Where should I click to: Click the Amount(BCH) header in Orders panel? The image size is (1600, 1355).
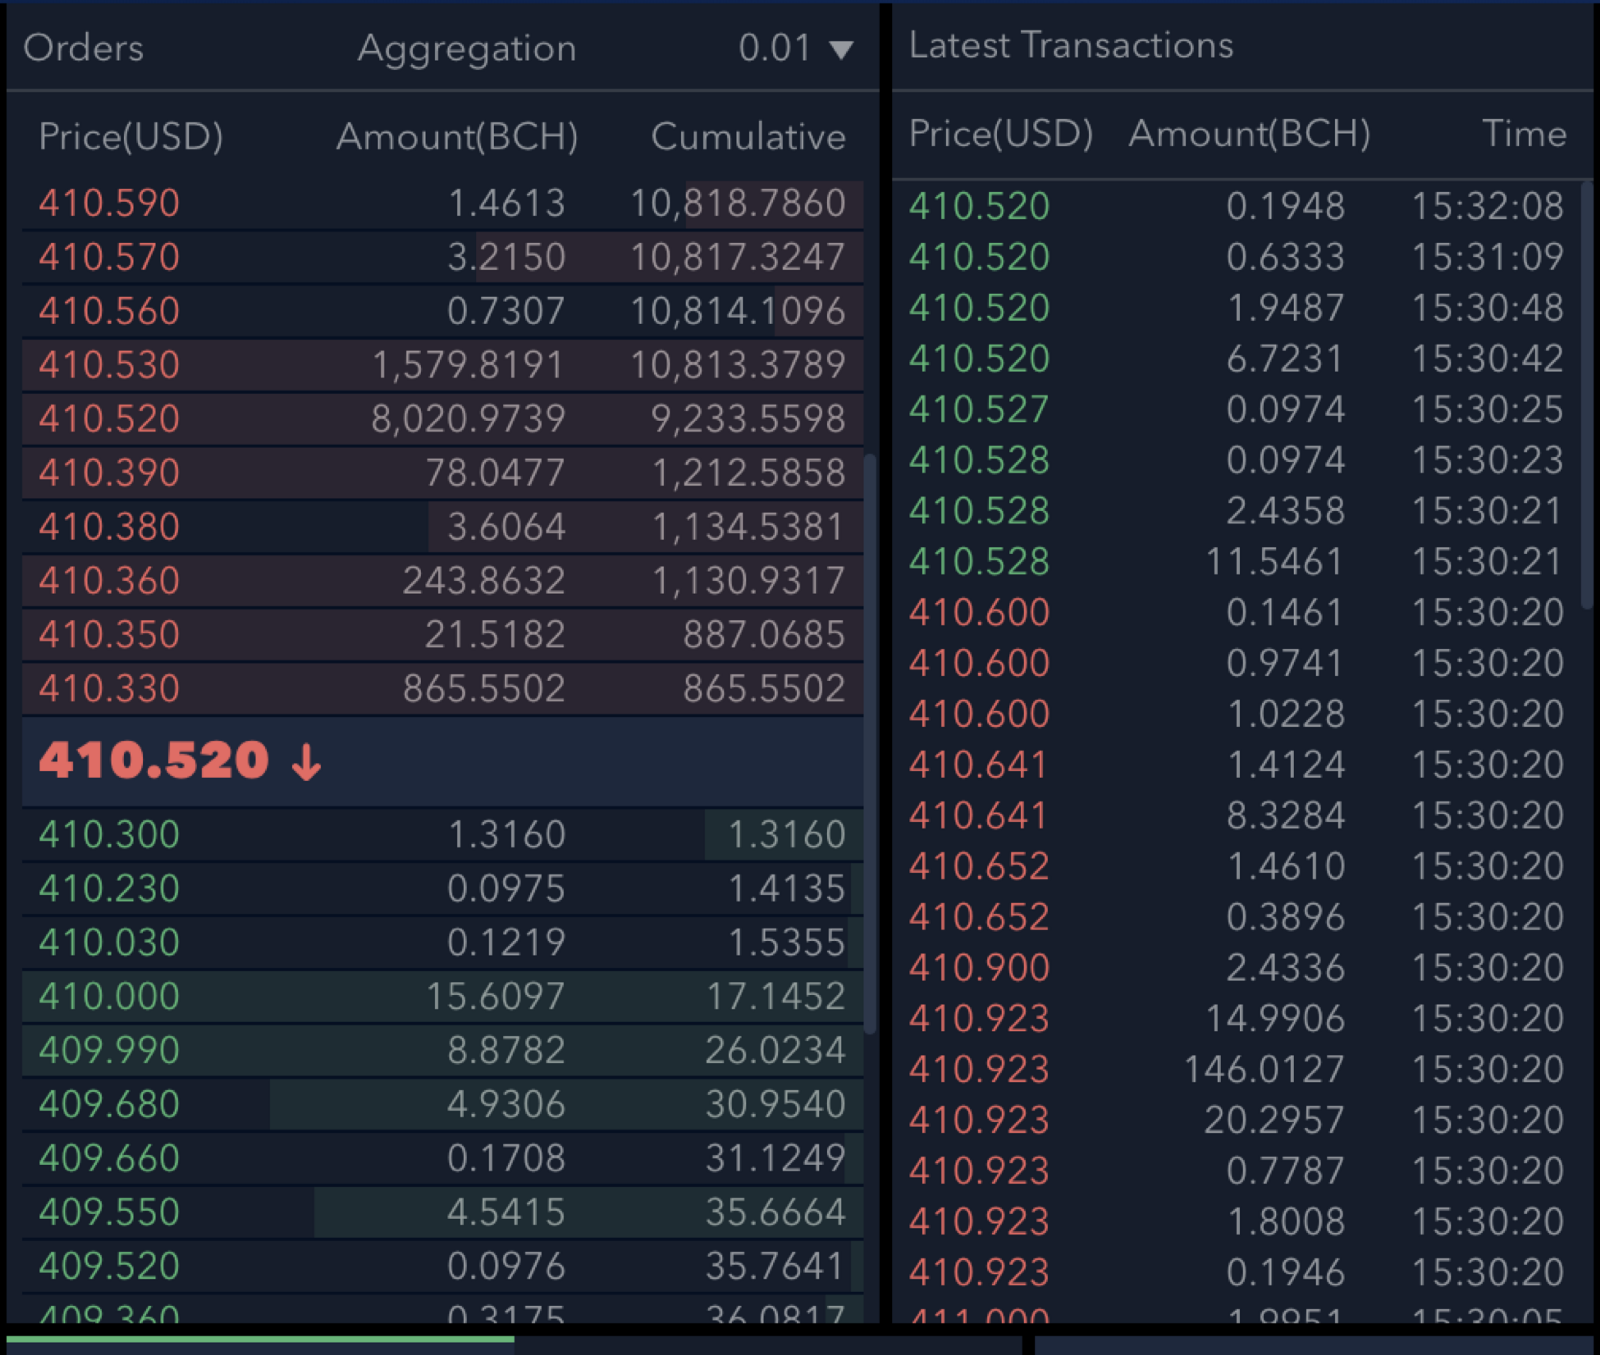[x=457, y=137]
